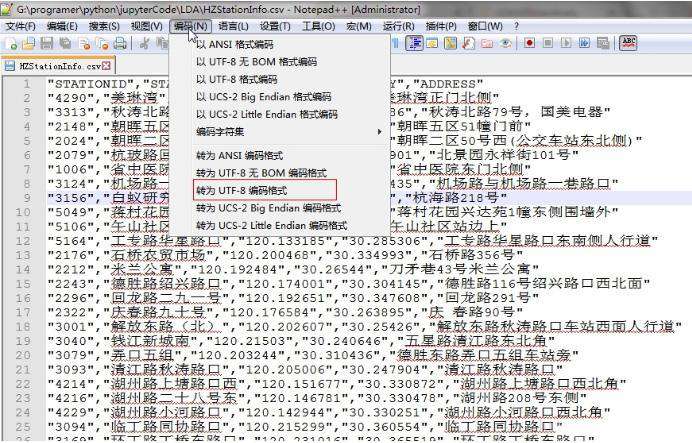Open the 文件(F) menu
This screenshot has width=692, height=443.
coord(20,26)
